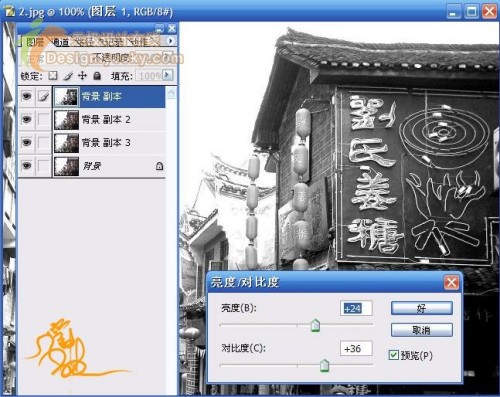Hide the 背景 layer

[x=27, y=166]
